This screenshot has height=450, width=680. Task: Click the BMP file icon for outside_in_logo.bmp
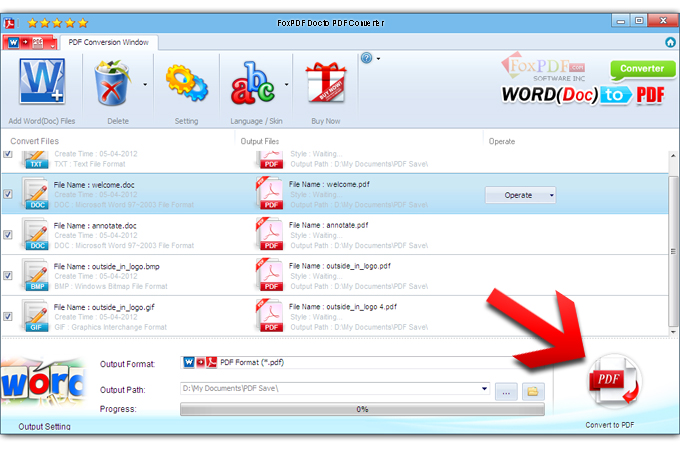click(x=35, y=275)
